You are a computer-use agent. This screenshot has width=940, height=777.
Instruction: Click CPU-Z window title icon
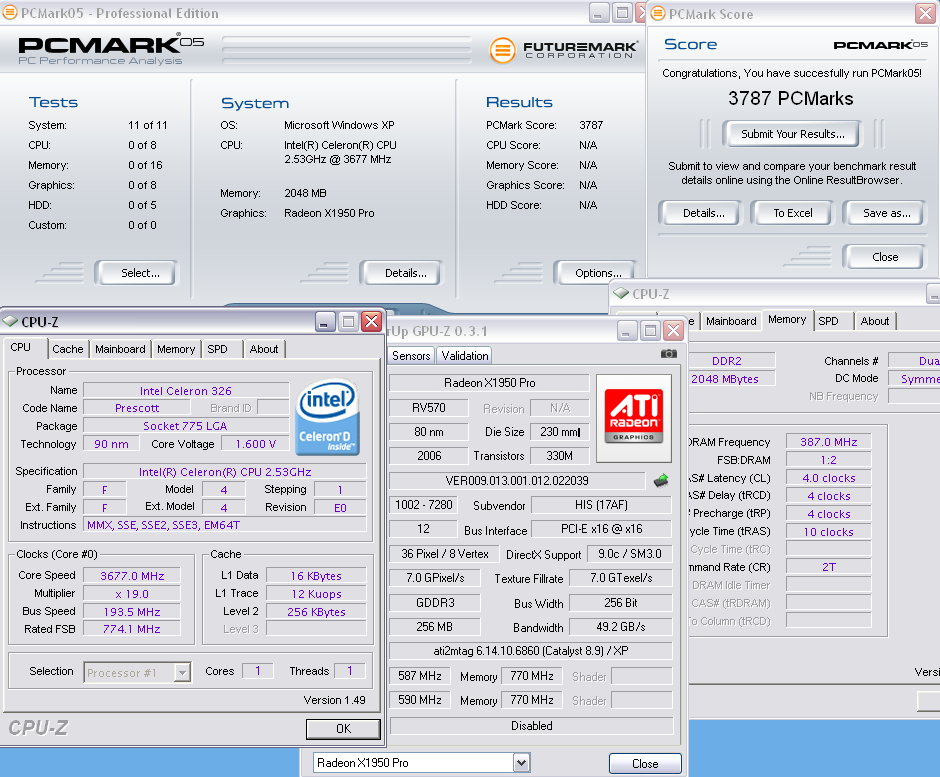(10, 321)
